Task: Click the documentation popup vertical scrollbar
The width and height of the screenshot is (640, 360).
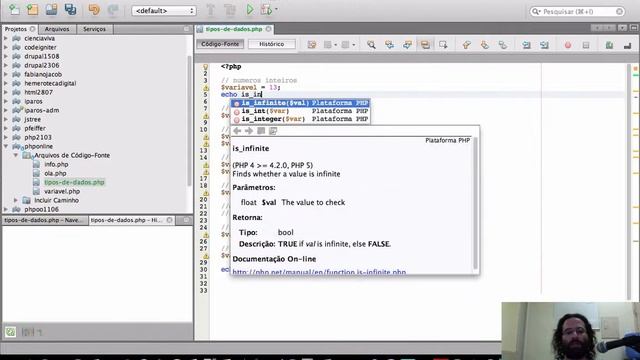Action: (x=475, y=203)
